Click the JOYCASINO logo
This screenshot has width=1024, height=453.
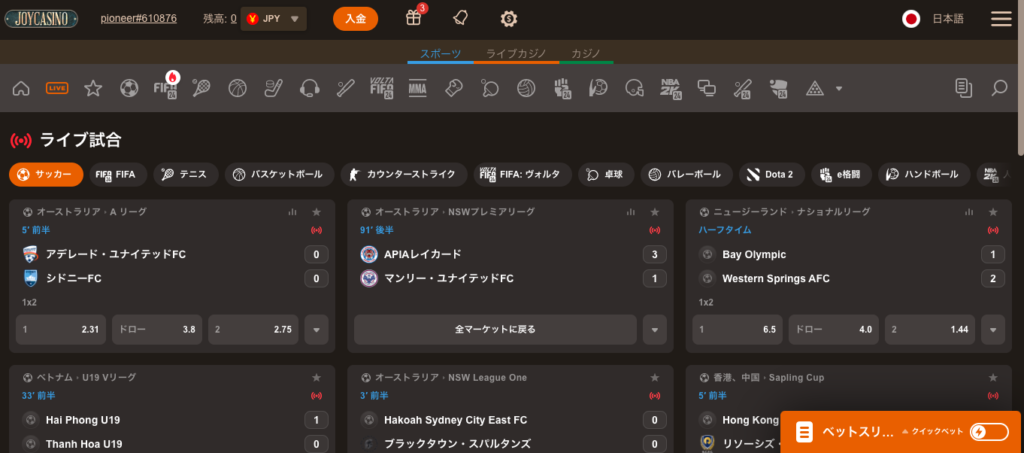[41, 19]
